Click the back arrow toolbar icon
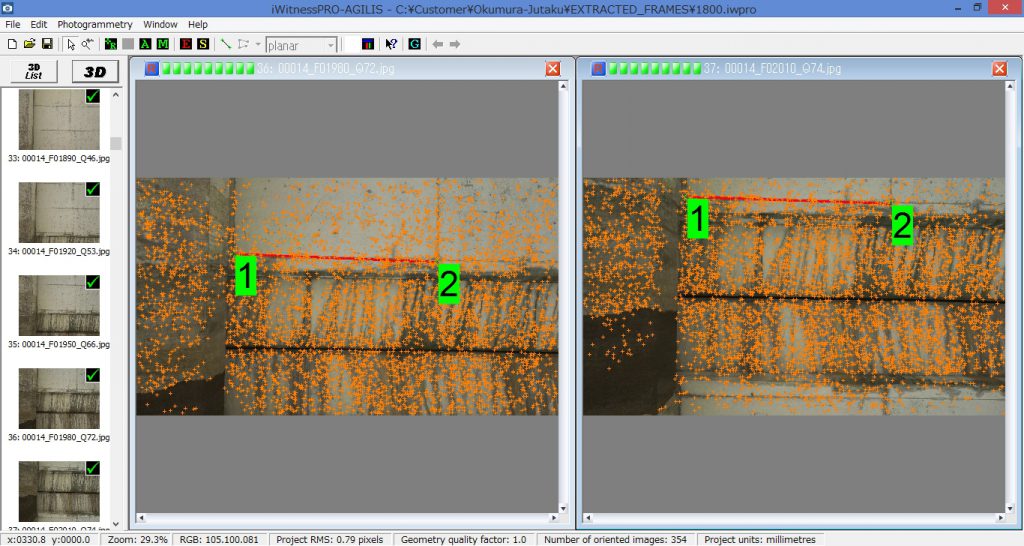This screenshot has height=546, width=1024. click(x=438, y=44)
